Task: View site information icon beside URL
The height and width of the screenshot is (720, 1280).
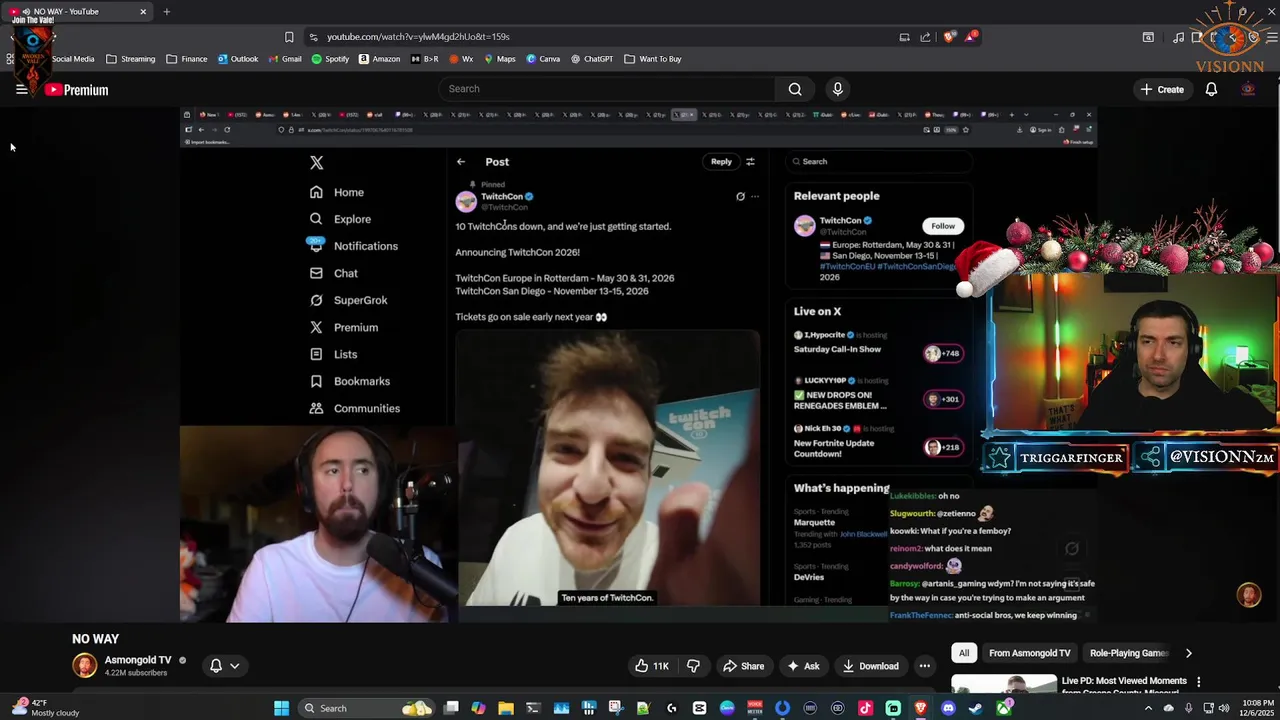Action: point(313,37)
